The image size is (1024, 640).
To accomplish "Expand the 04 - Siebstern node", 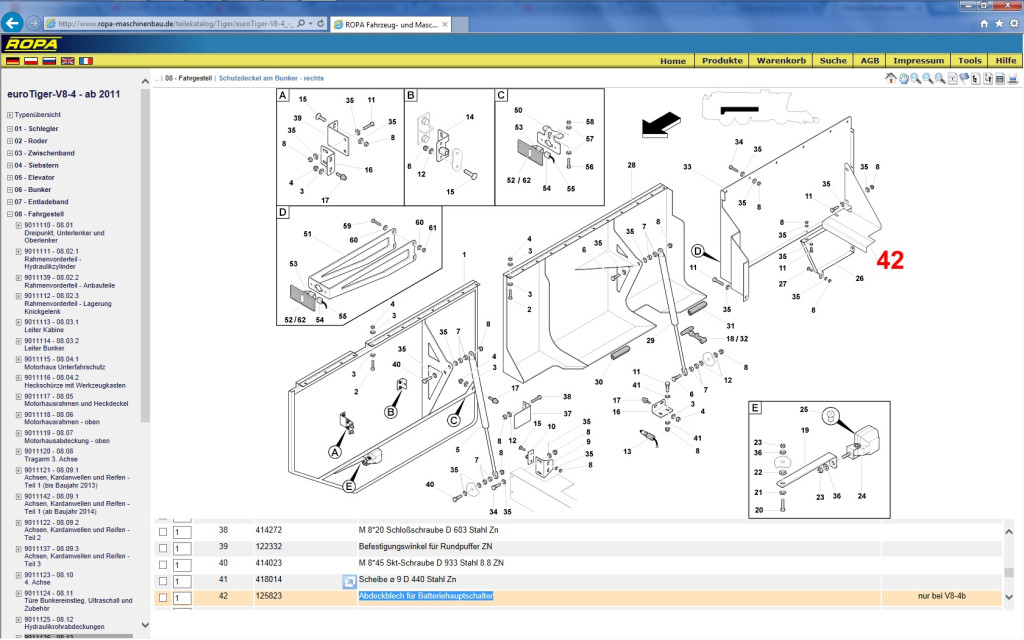I will pos(10,166).
